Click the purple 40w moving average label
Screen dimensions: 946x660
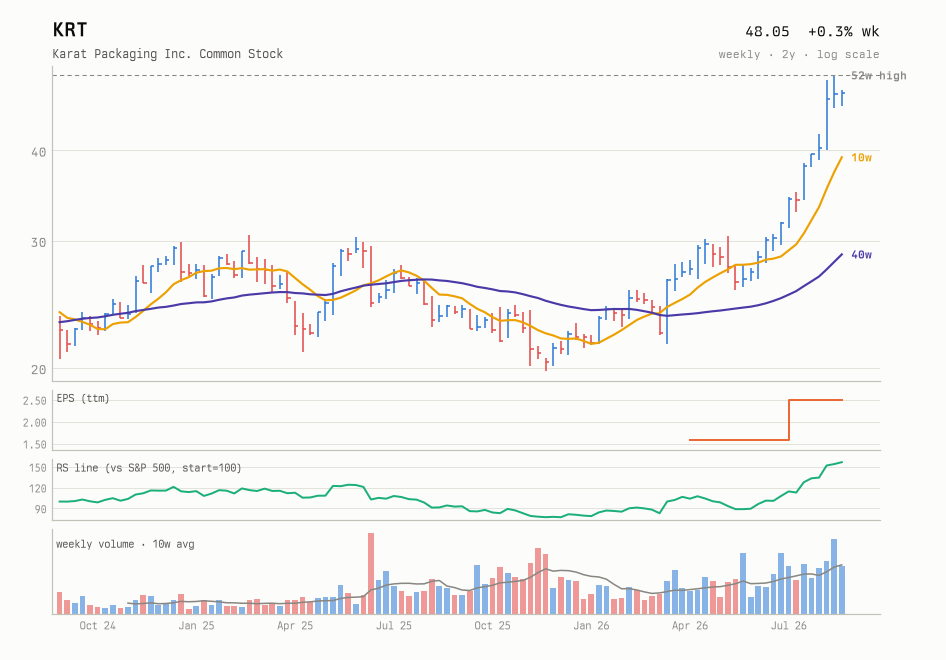pyautogui.click(x=862, y=255)
